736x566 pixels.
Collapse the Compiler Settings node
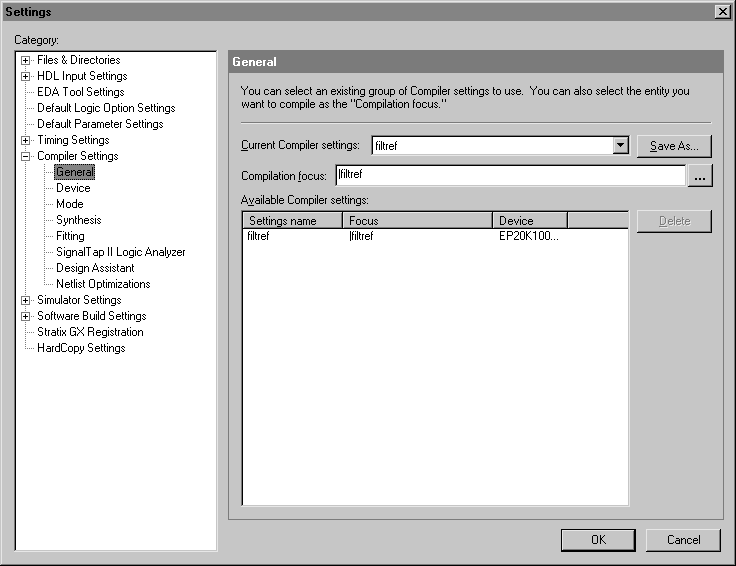[x=26, y=156]
